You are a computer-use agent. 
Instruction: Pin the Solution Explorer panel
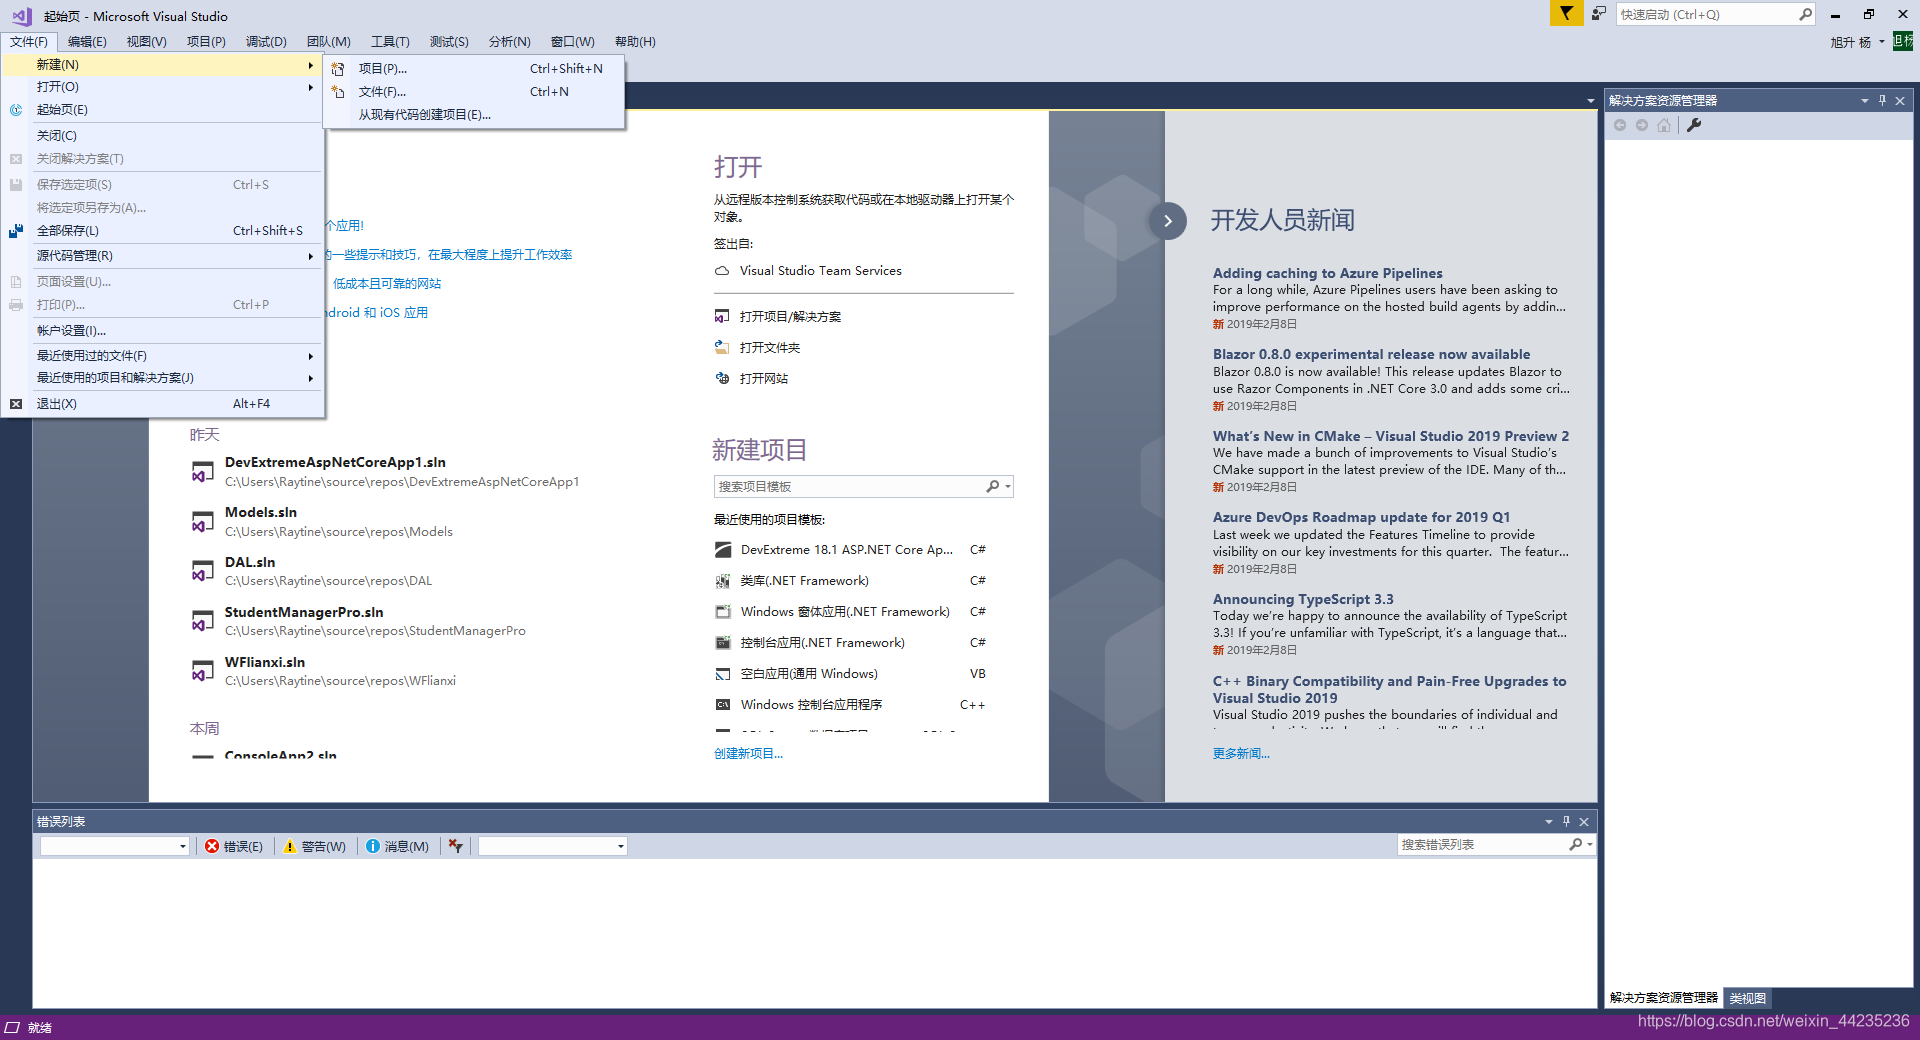(1882, 100)
